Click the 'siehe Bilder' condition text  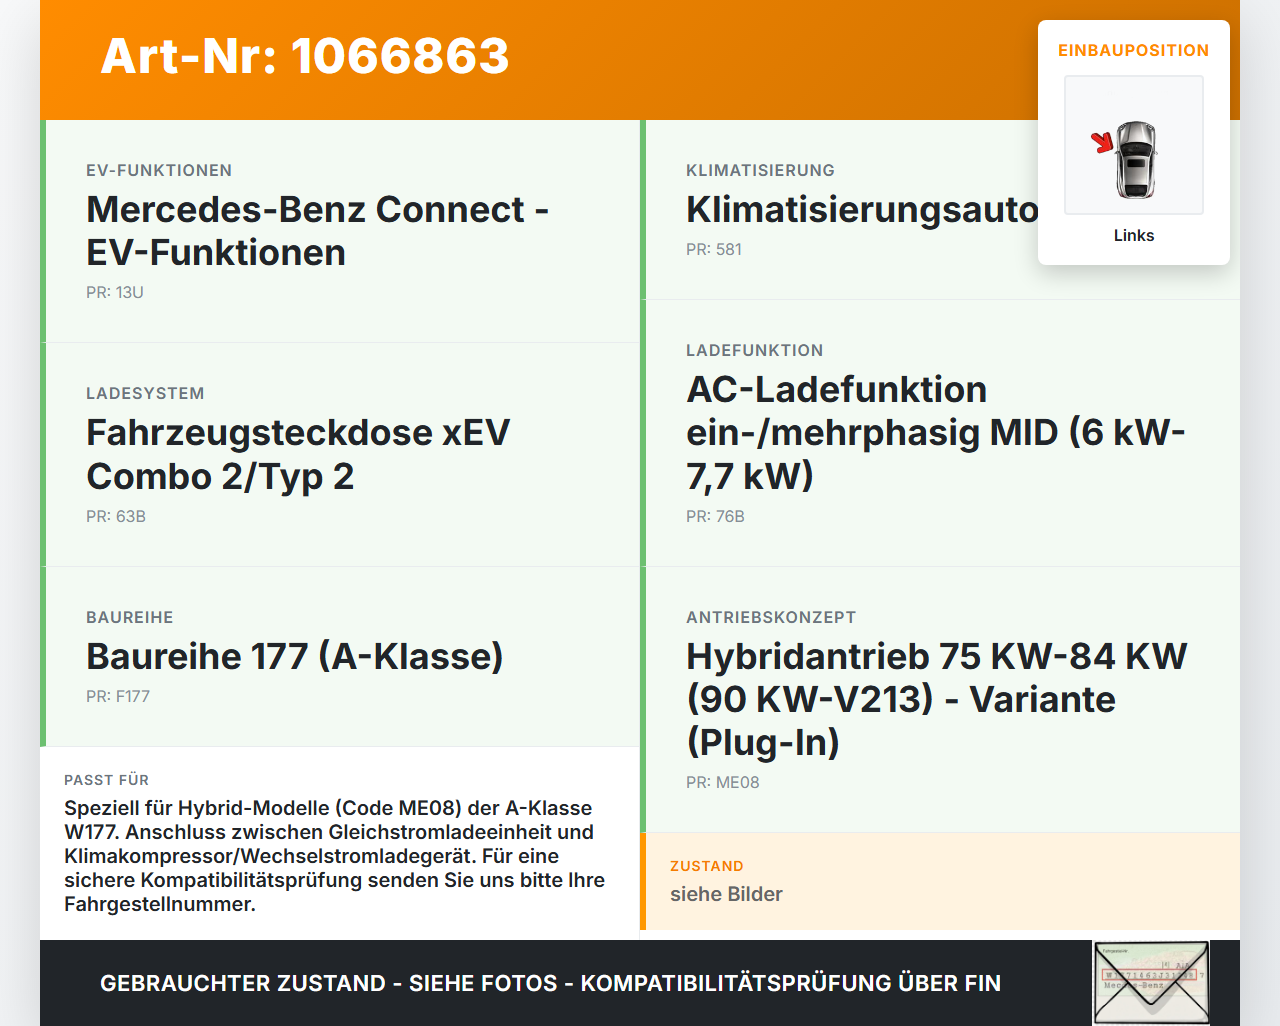pos(726,894)
